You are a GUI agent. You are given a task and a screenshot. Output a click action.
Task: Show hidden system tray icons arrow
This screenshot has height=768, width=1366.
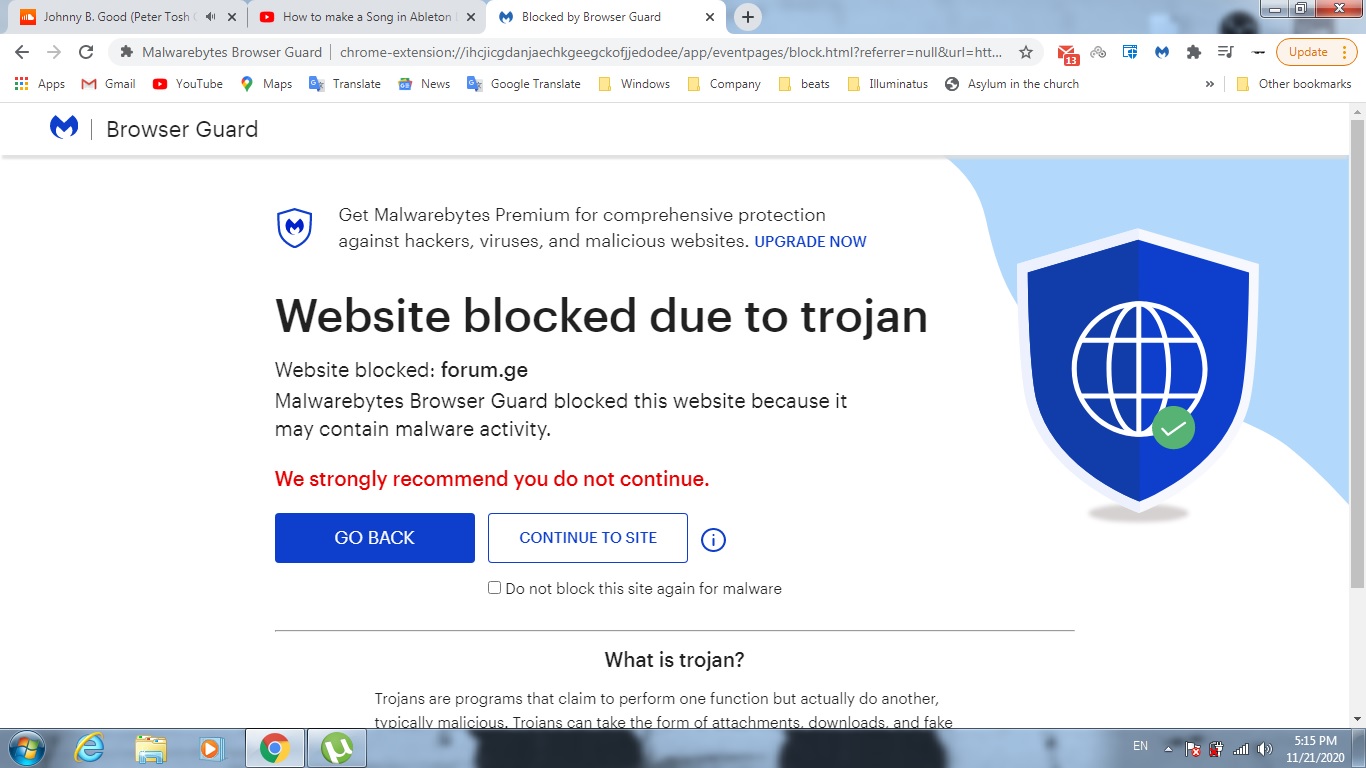(1167, 747)
